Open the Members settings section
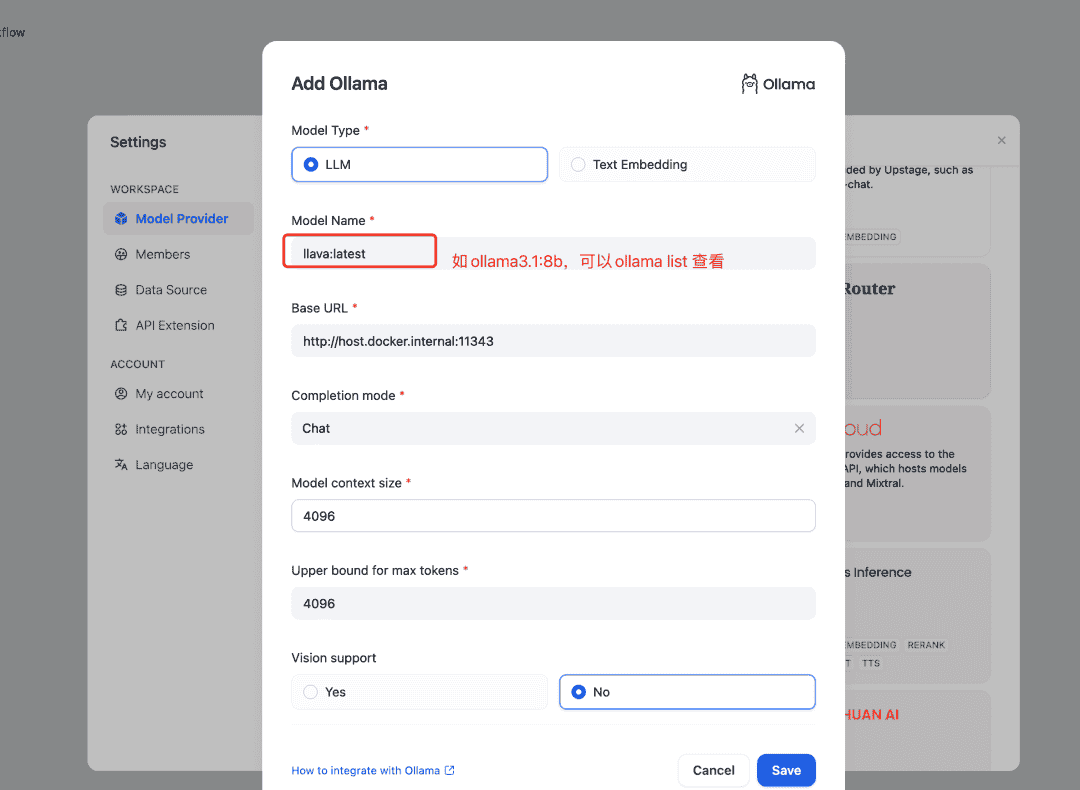1080x790 pixels. click(x=162, y=255)
